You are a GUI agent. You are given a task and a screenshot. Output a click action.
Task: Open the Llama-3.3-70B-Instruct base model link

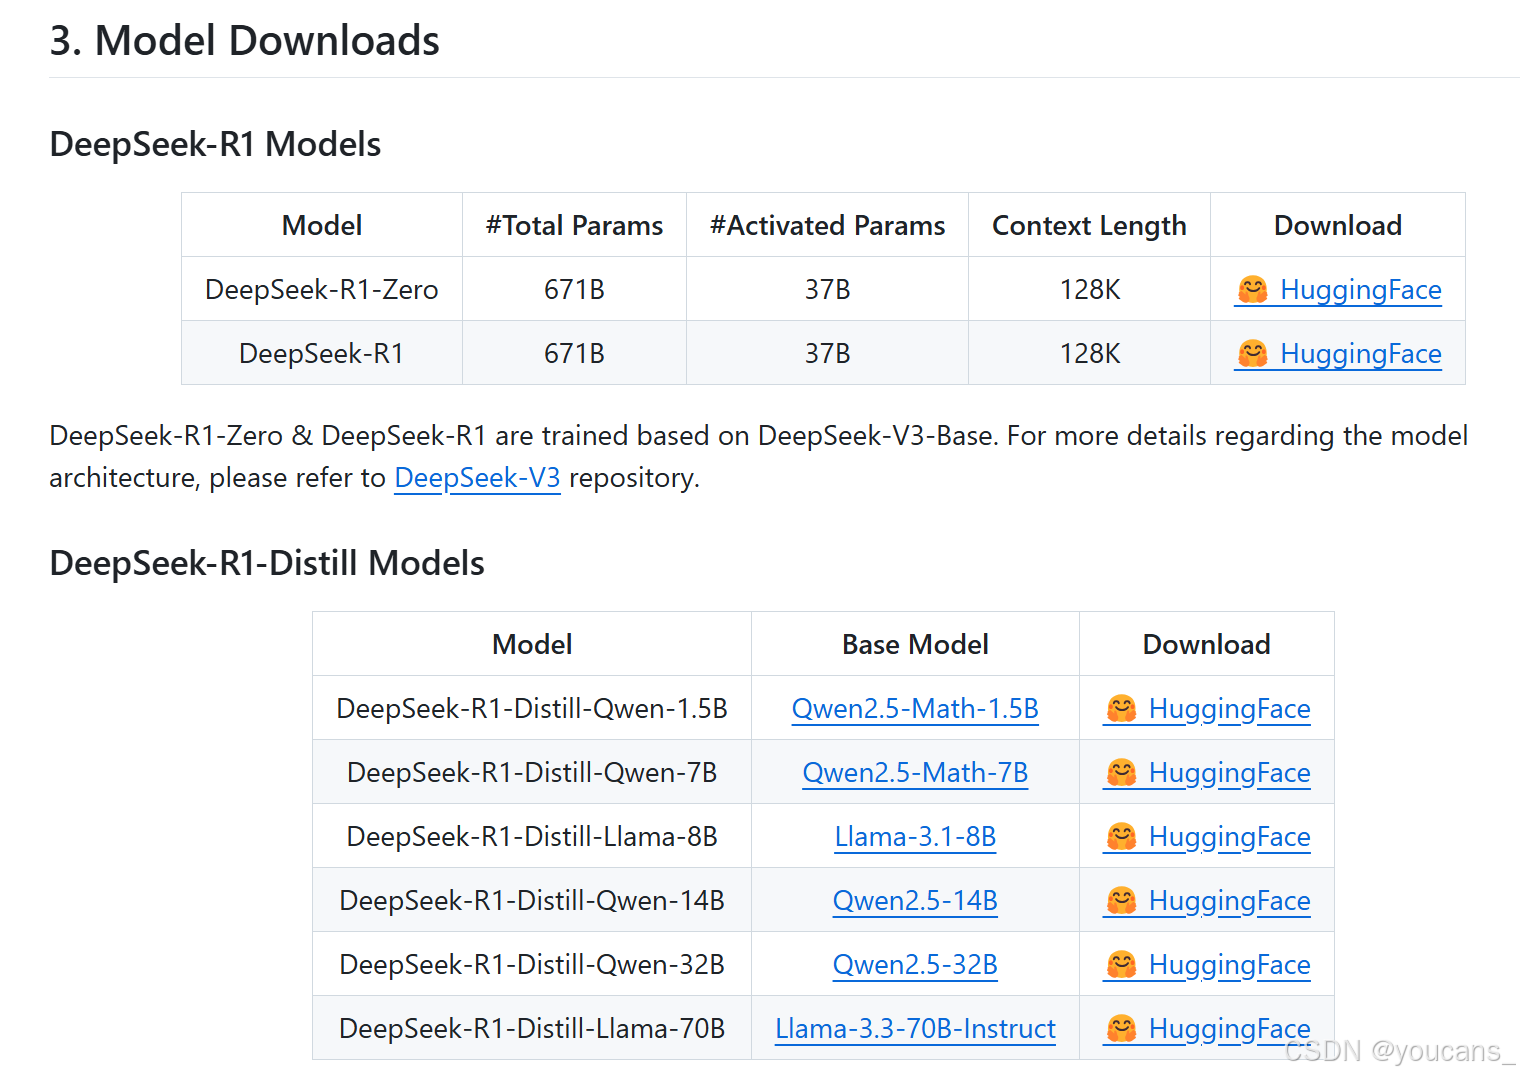coord(915,1029)
